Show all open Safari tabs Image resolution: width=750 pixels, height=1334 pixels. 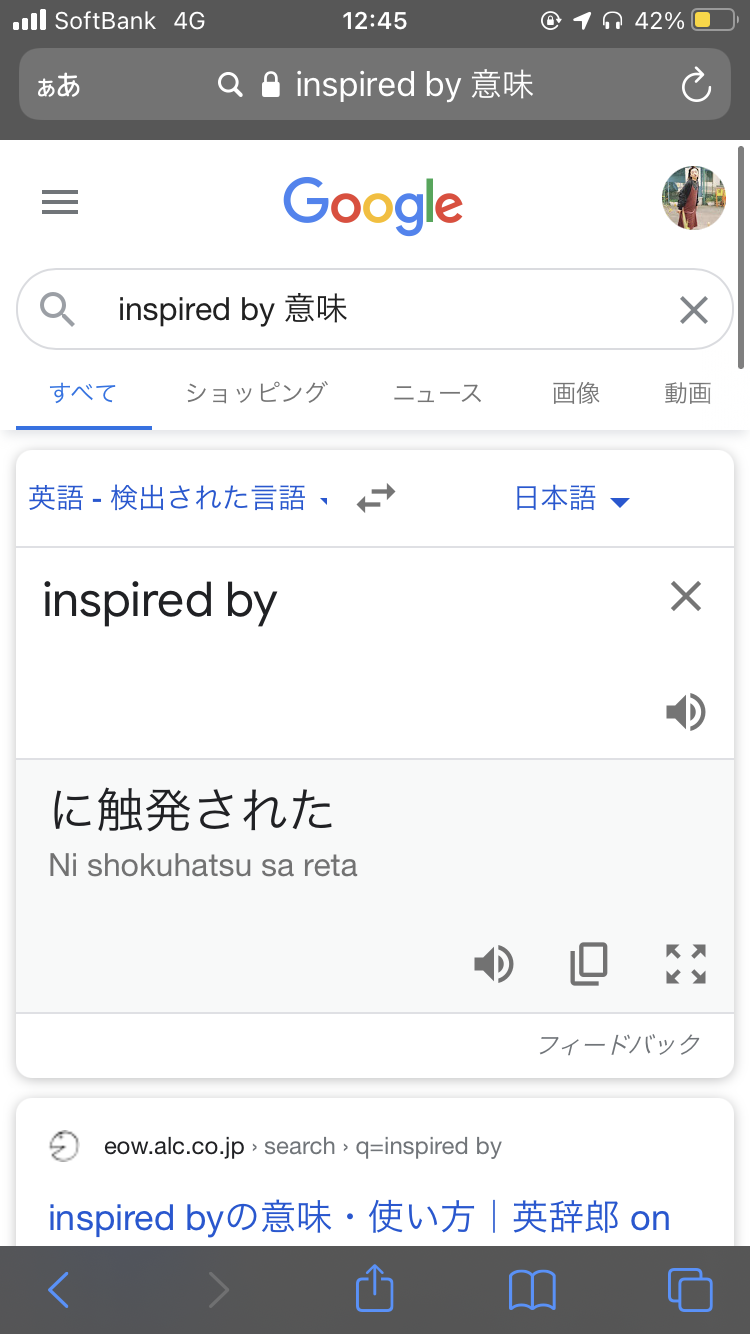coord(689,1289)
